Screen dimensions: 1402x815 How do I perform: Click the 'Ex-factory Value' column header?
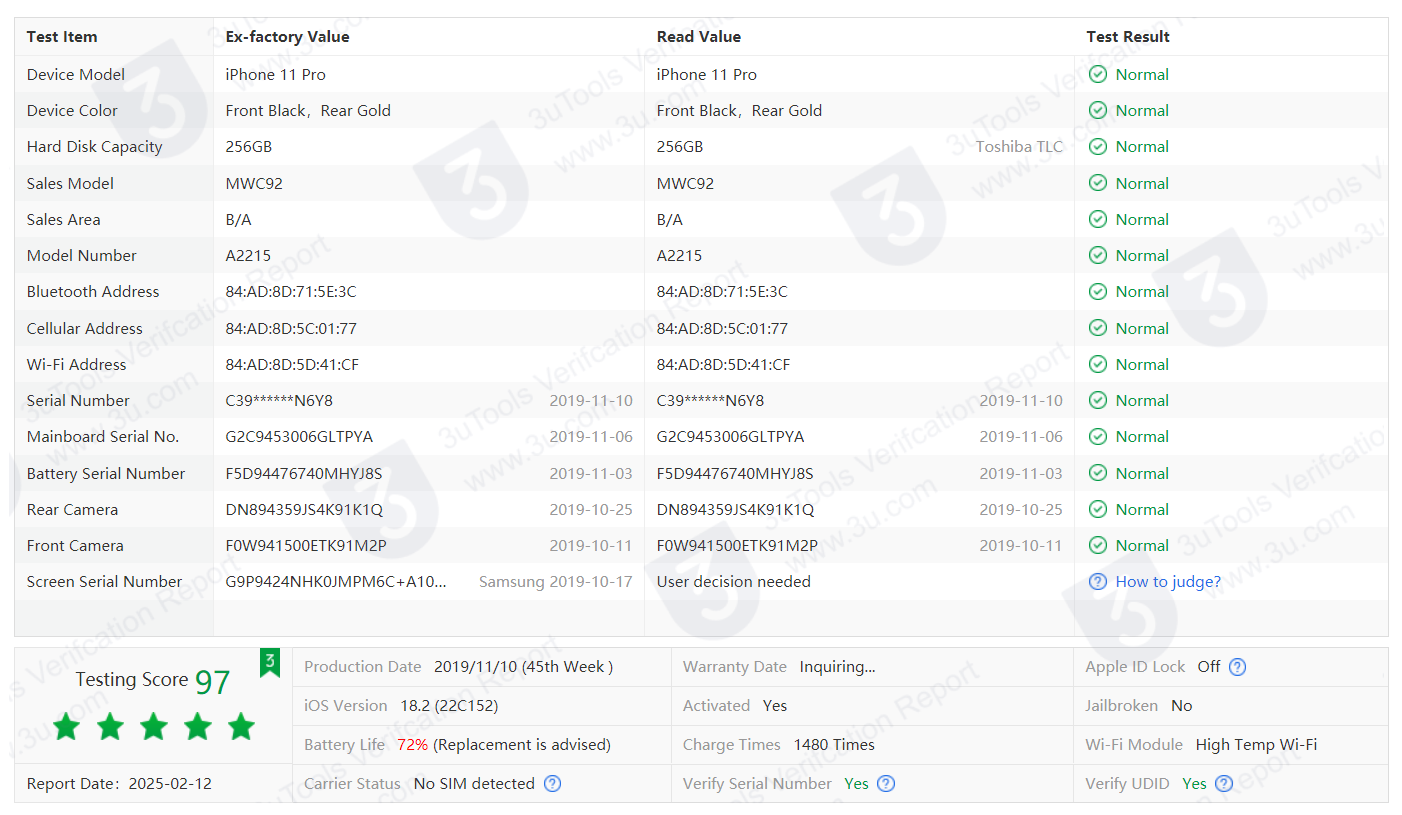point(288,37)
